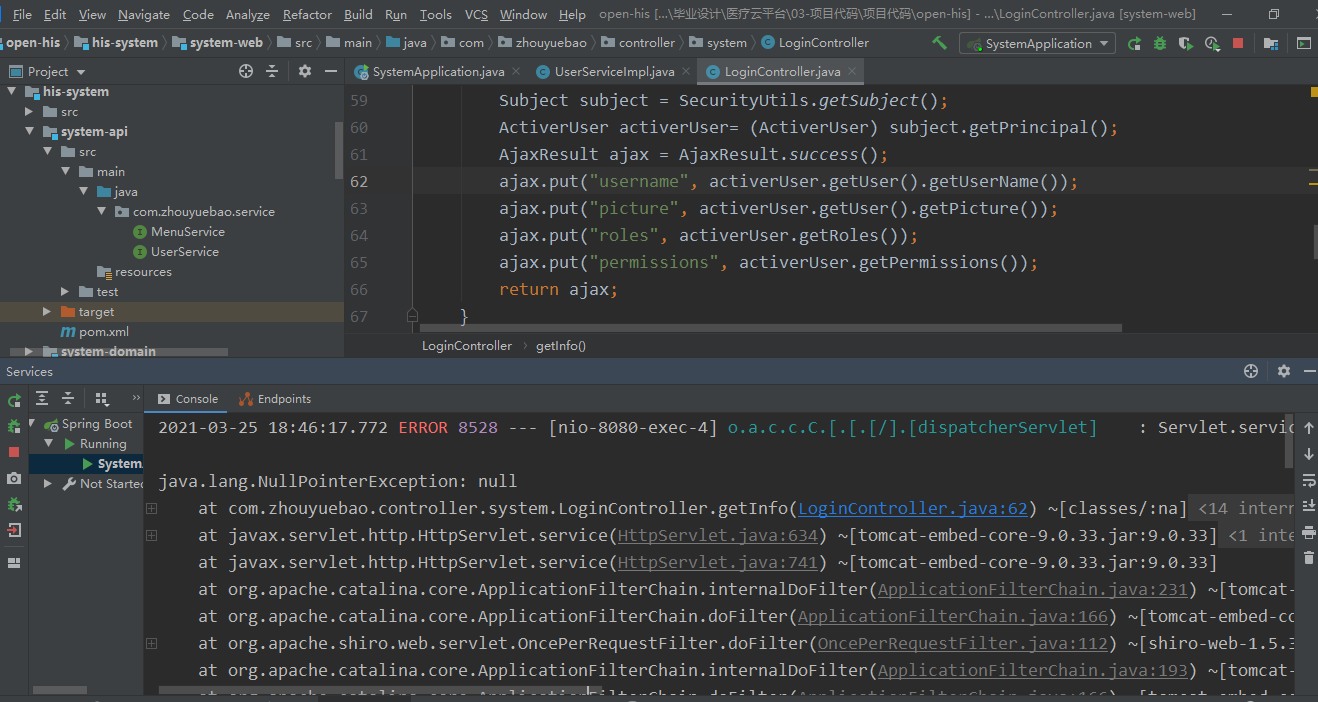Open the VCS menu

(476, 15)
